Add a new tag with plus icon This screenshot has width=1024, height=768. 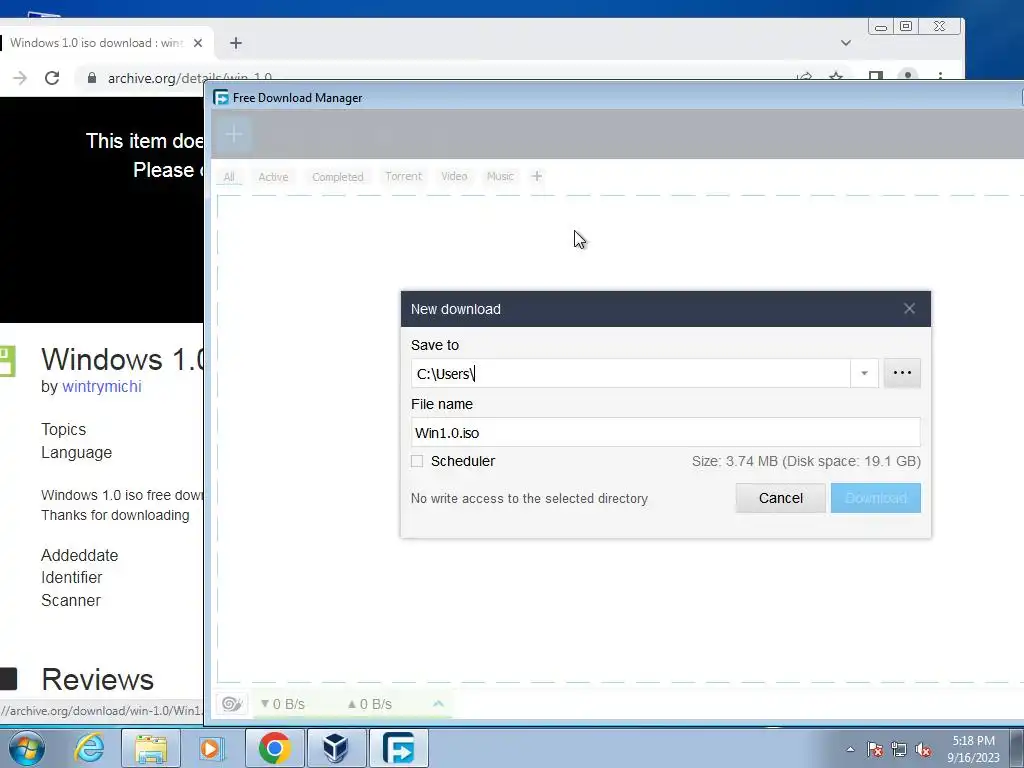click(x=537, y=176)
